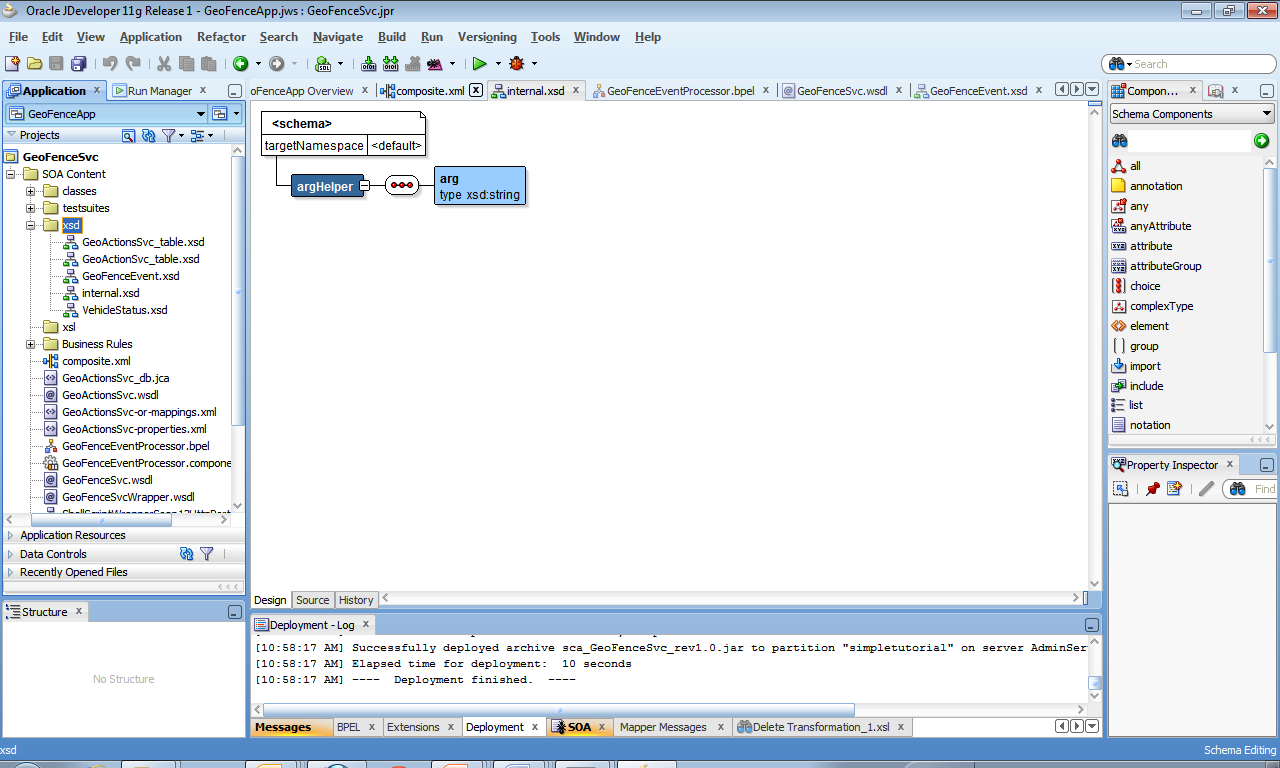The height and width of the screenshot is (768, 1280).
Task: Expand the testsuites folder node
Action: coord(31,208)
